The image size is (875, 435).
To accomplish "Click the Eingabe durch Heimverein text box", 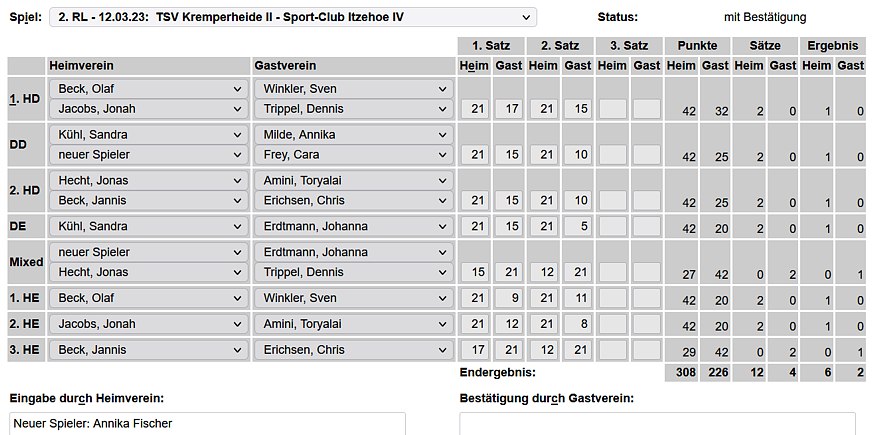I will pos(207,423).
